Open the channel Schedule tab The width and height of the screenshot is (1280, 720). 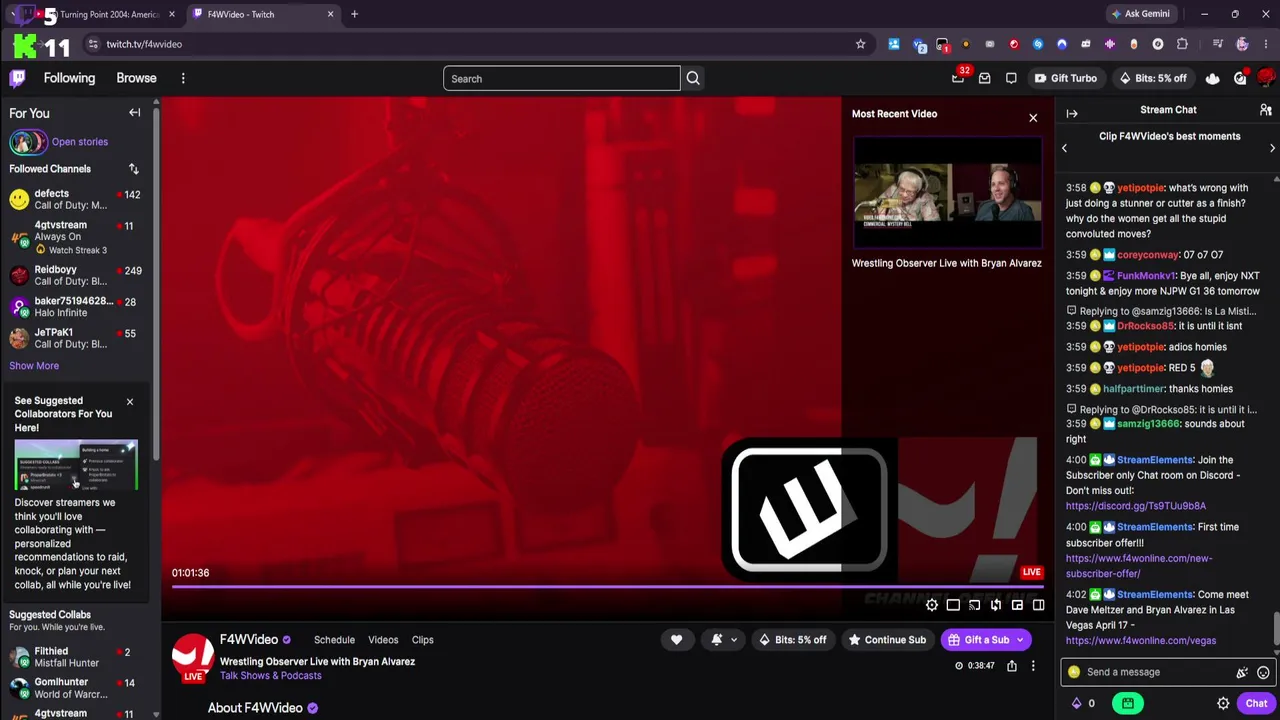coord(334,640)
